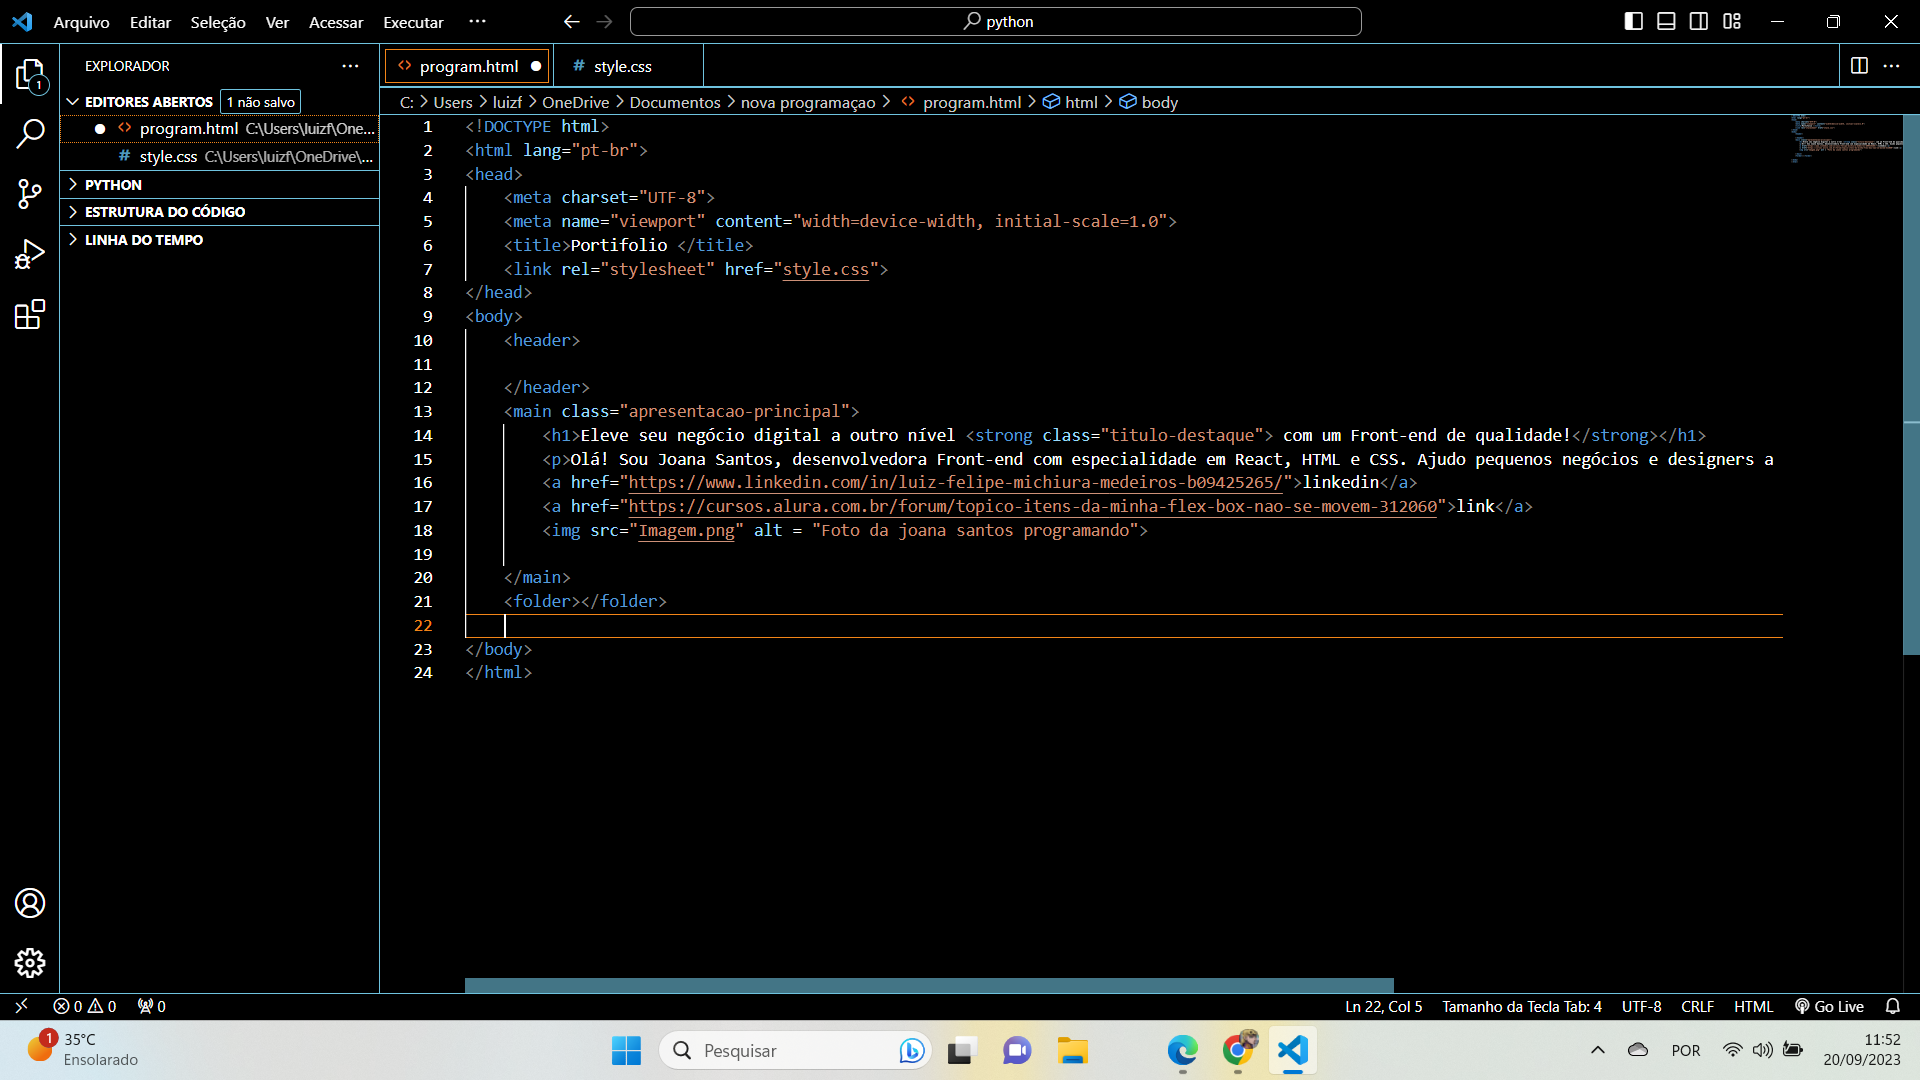
Task: Change CRLF end of line sequence
Action: [x=1697, y=1006]
